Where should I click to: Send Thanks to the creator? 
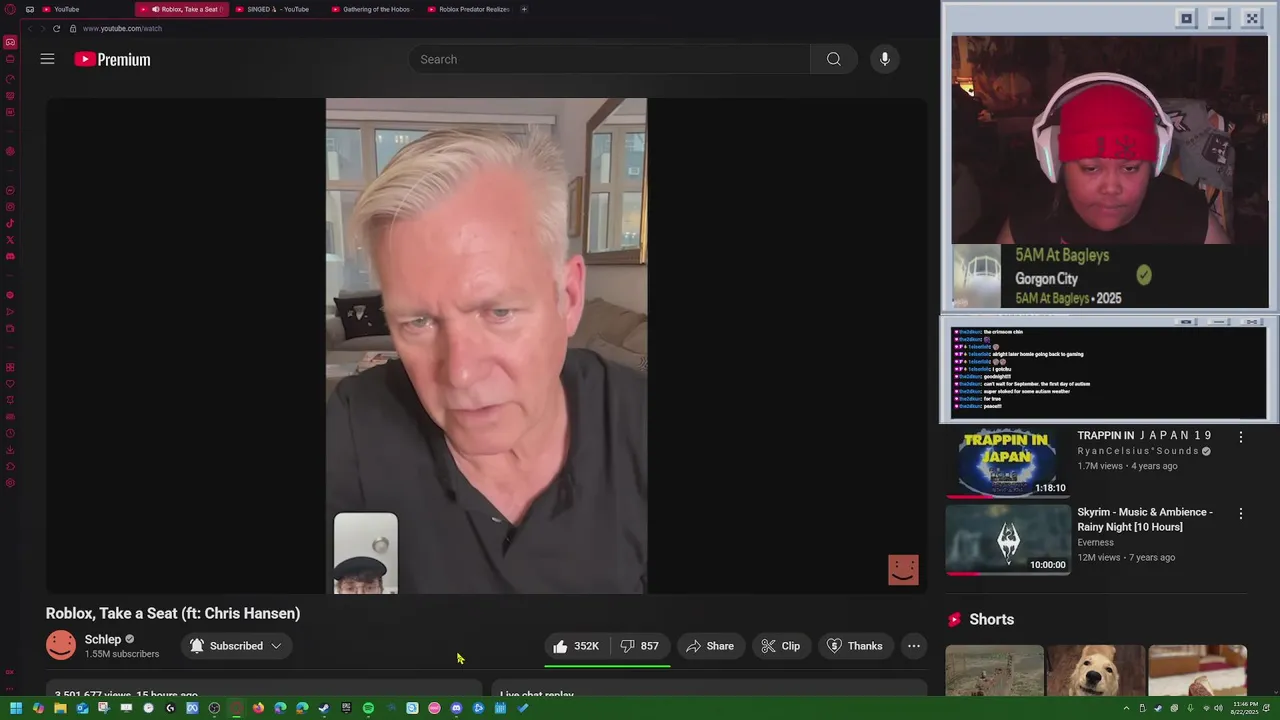point(854,646)
